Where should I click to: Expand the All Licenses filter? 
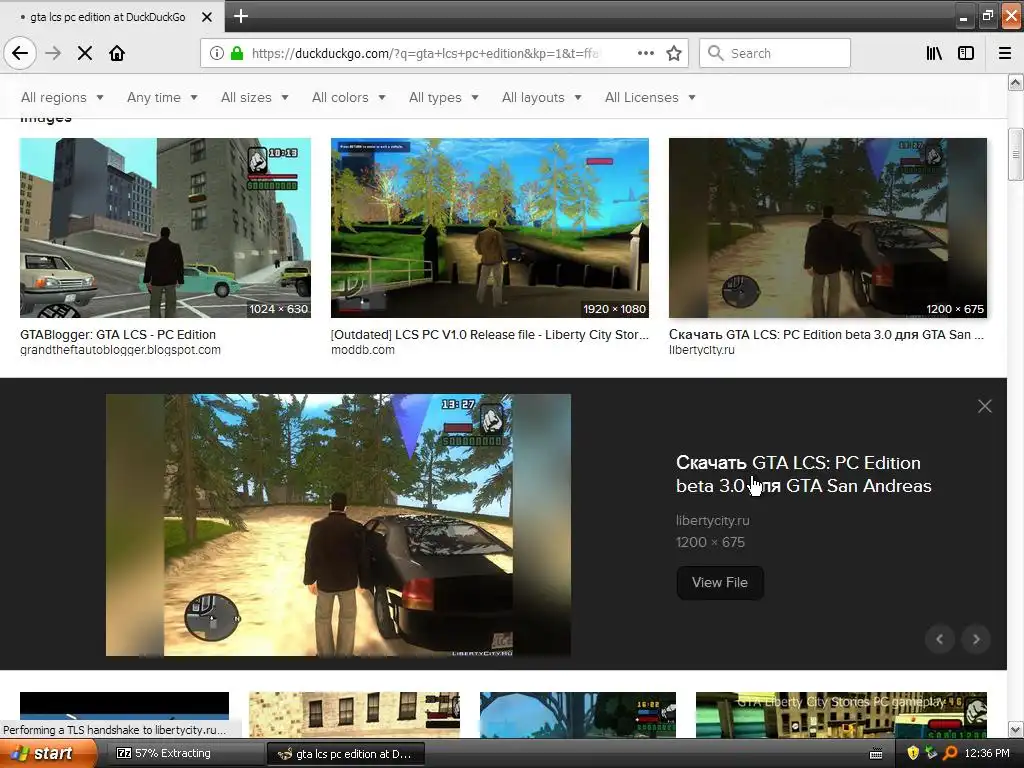pos(650,97)
